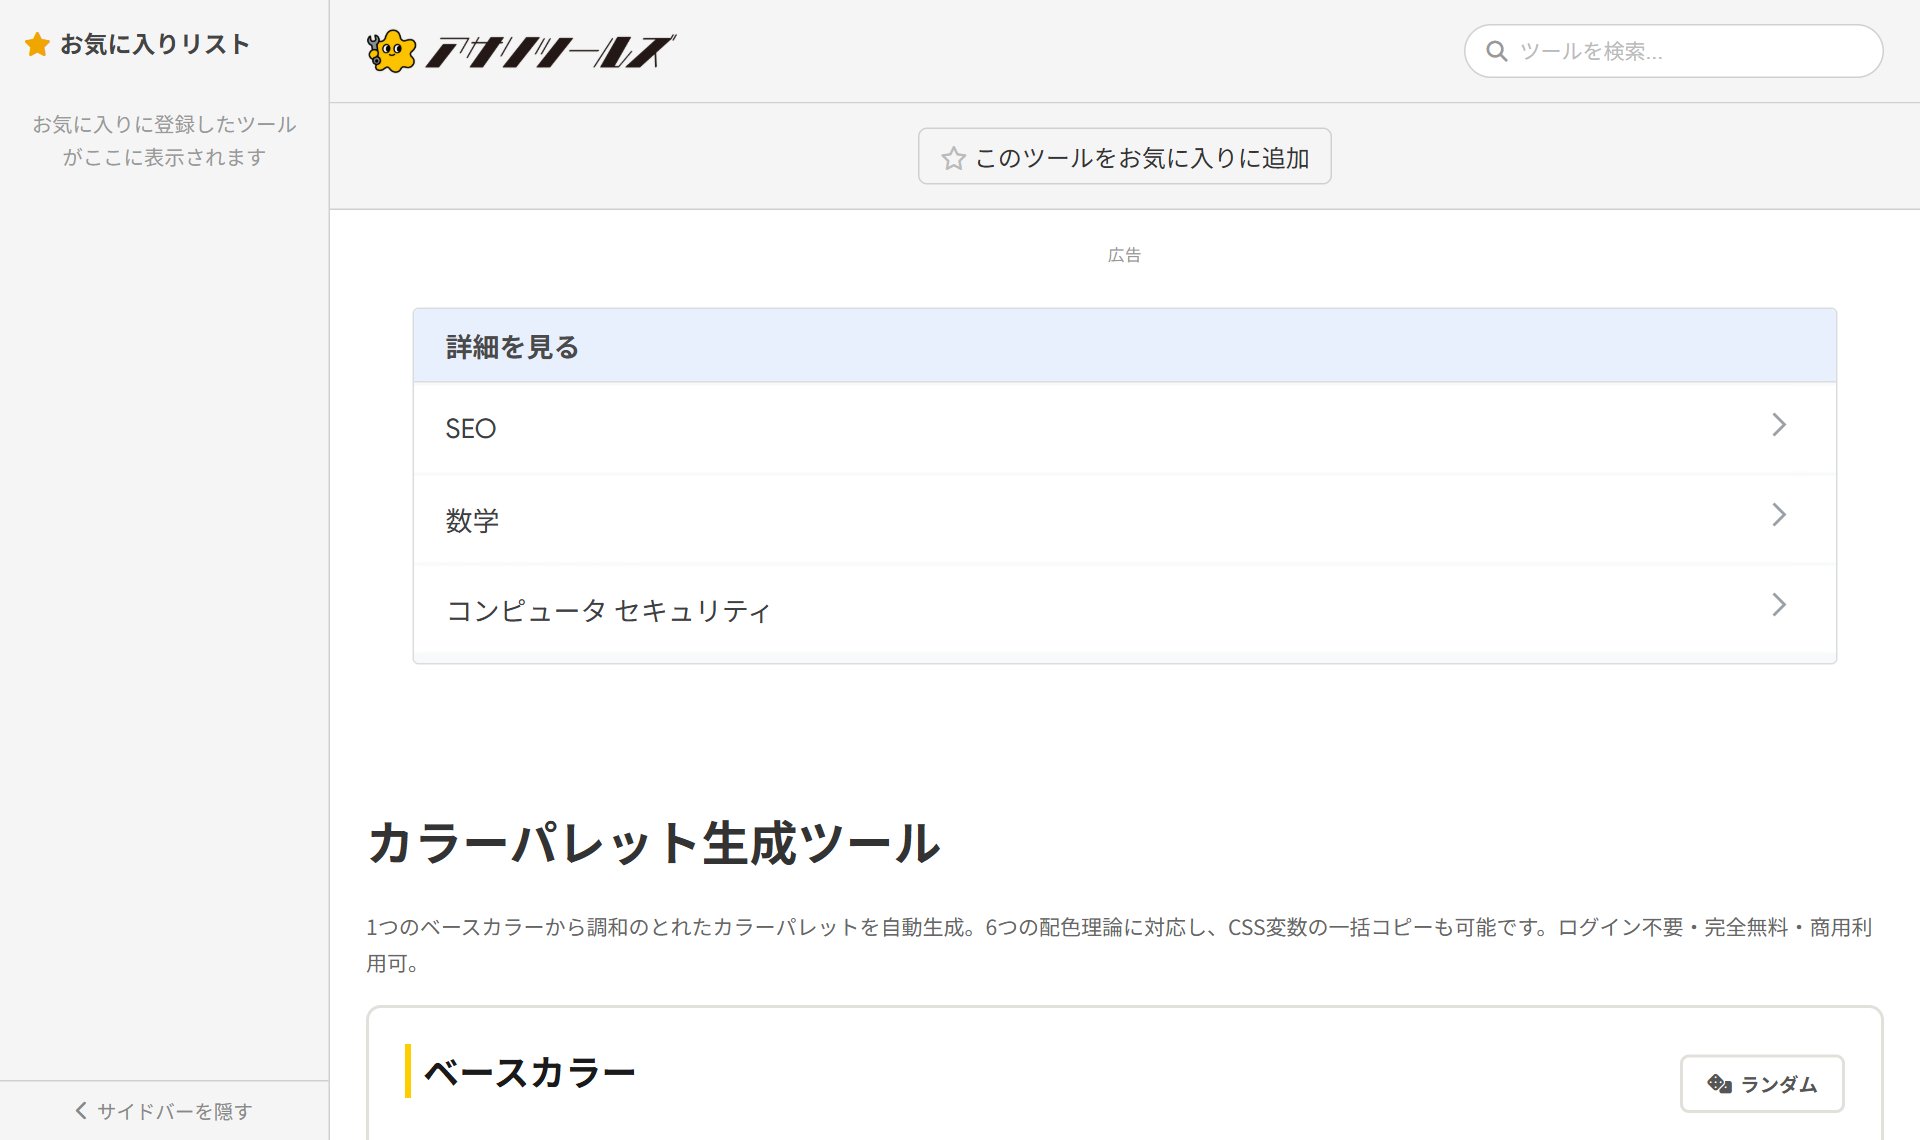Click the magnifier icon in search box

click(1496, 51)
